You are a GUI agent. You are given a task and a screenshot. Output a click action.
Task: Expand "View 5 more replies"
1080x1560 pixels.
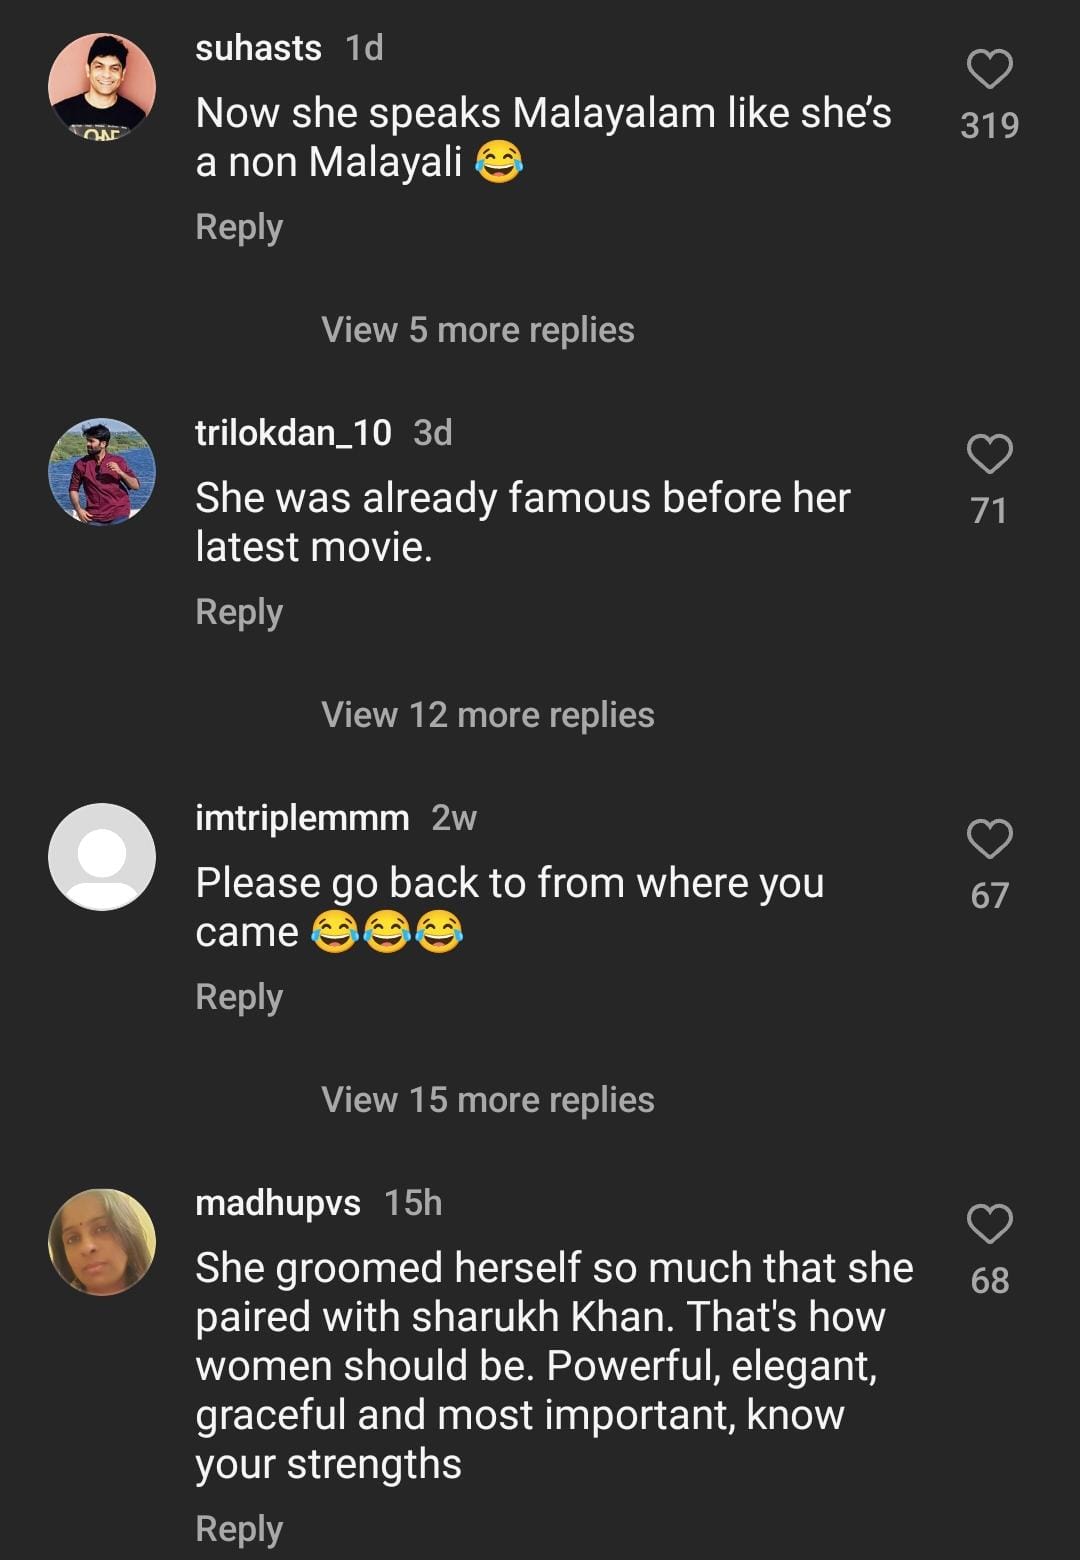click(477, 330)
